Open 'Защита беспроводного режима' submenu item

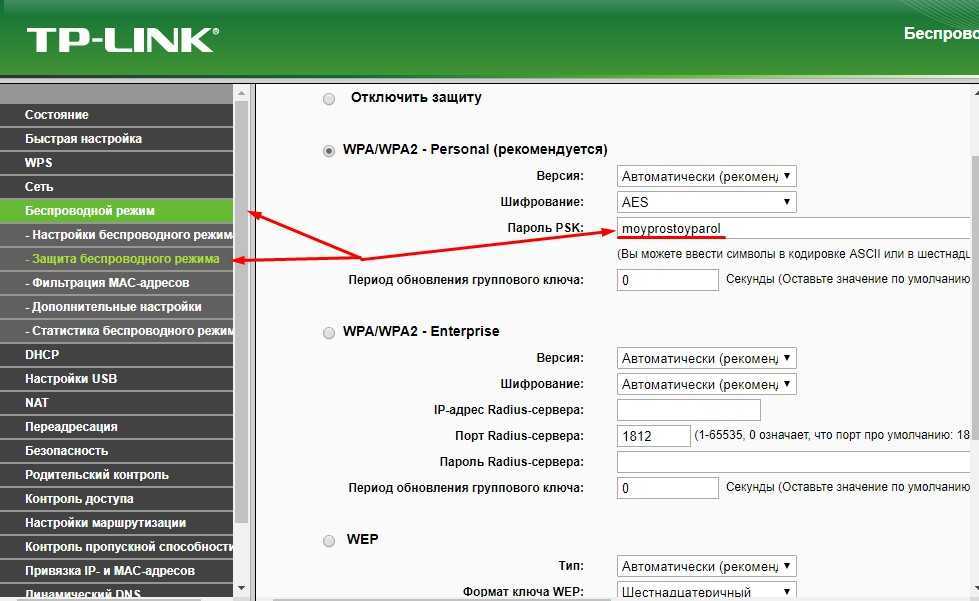point(122,259)
